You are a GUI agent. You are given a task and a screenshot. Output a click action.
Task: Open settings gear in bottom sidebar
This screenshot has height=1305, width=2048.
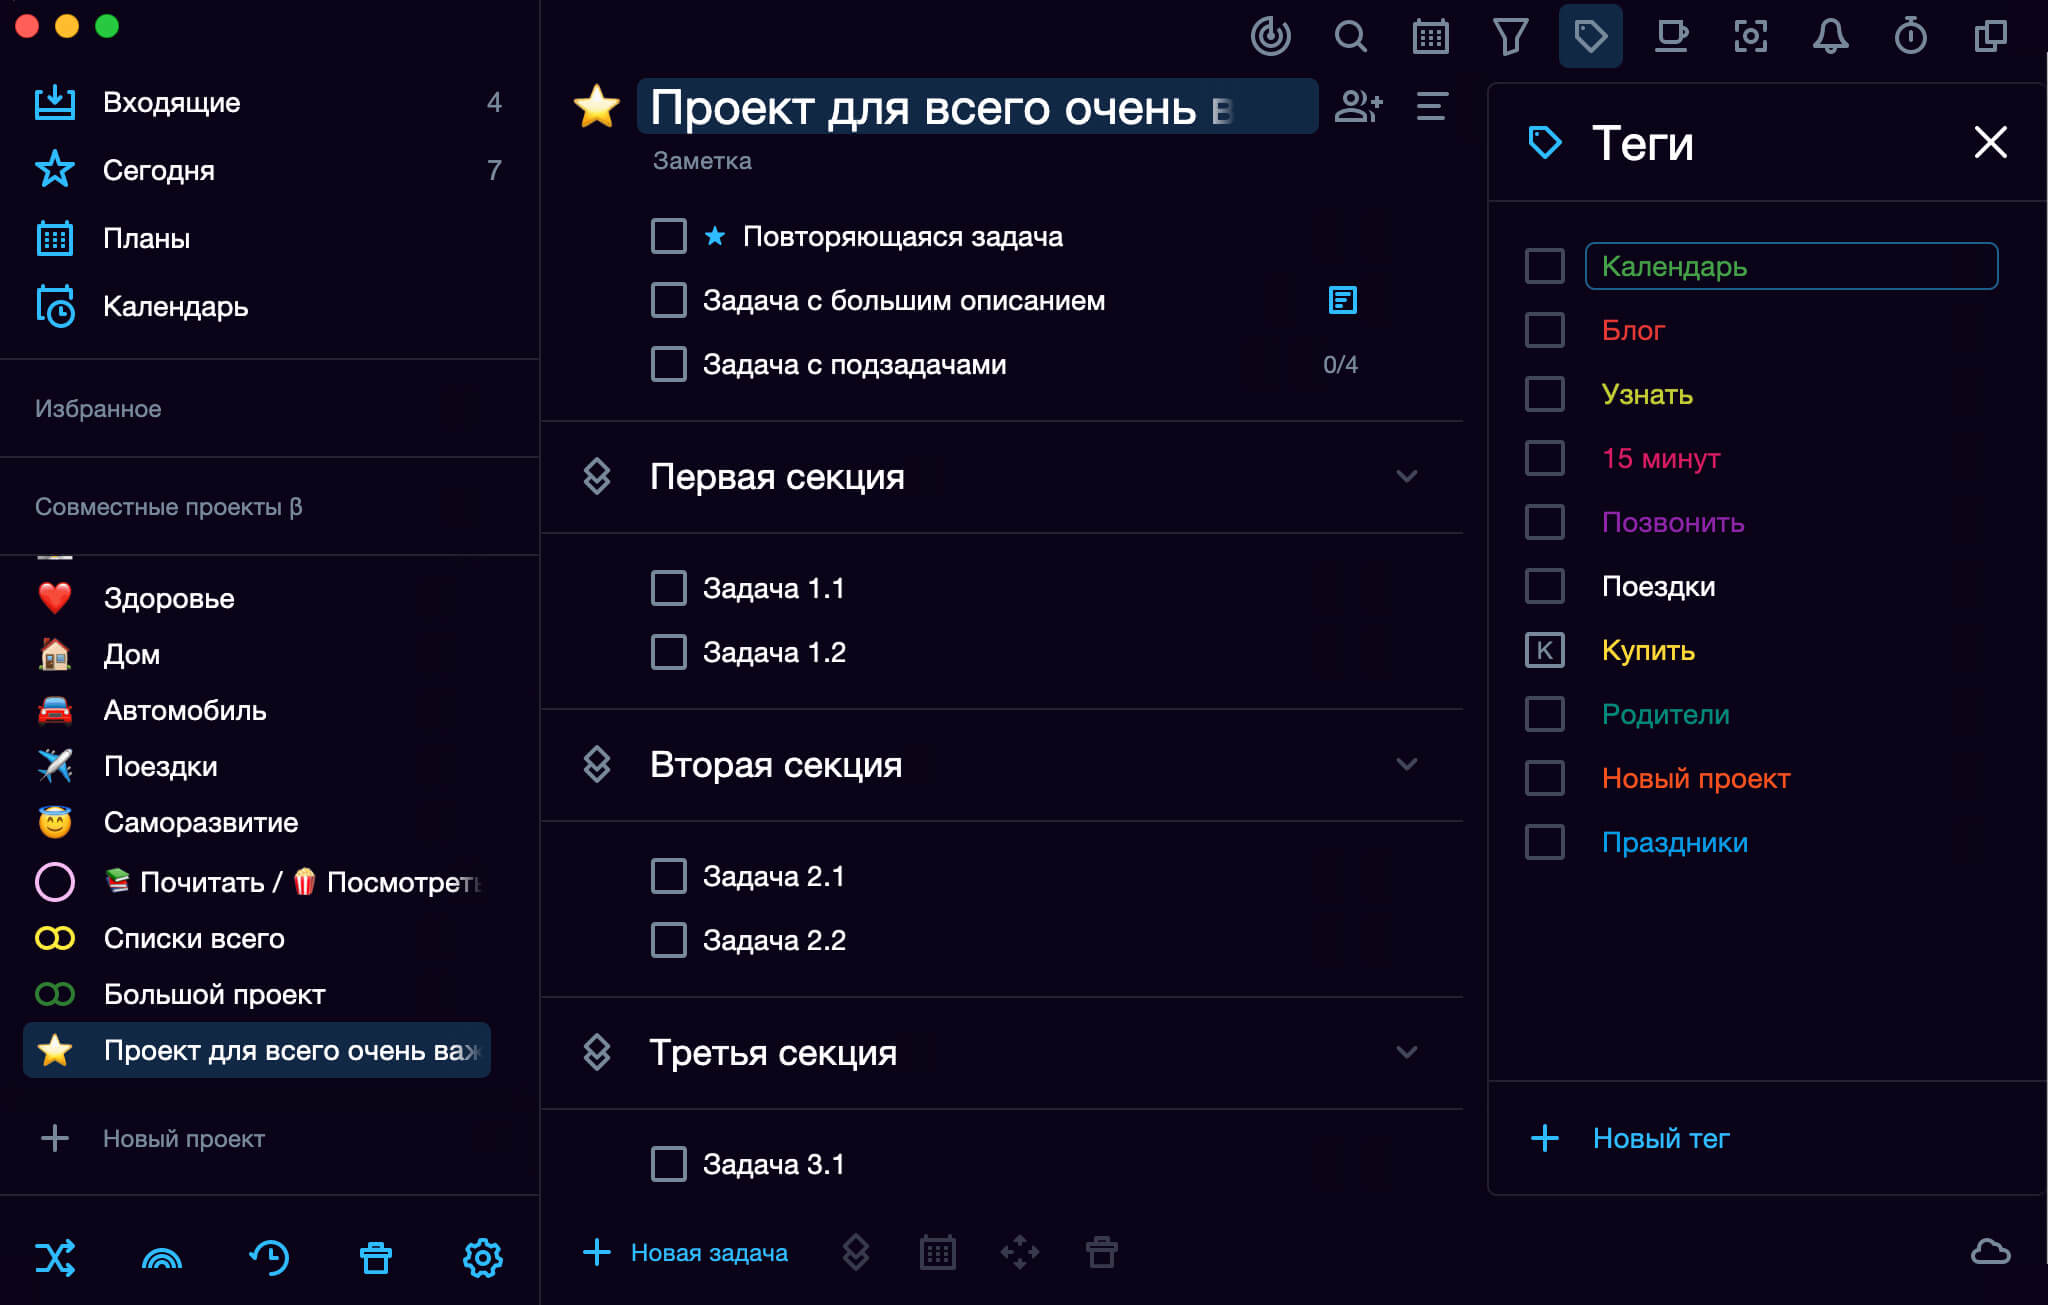(483, 1257)
